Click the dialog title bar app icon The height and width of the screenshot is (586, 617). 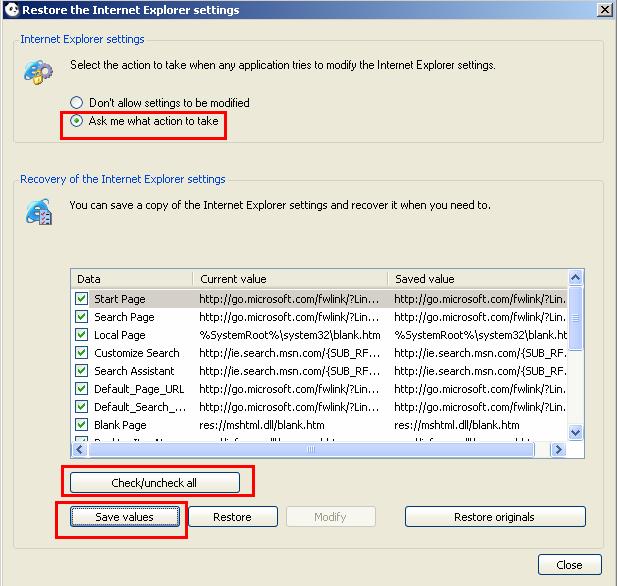tap(11, 10)
